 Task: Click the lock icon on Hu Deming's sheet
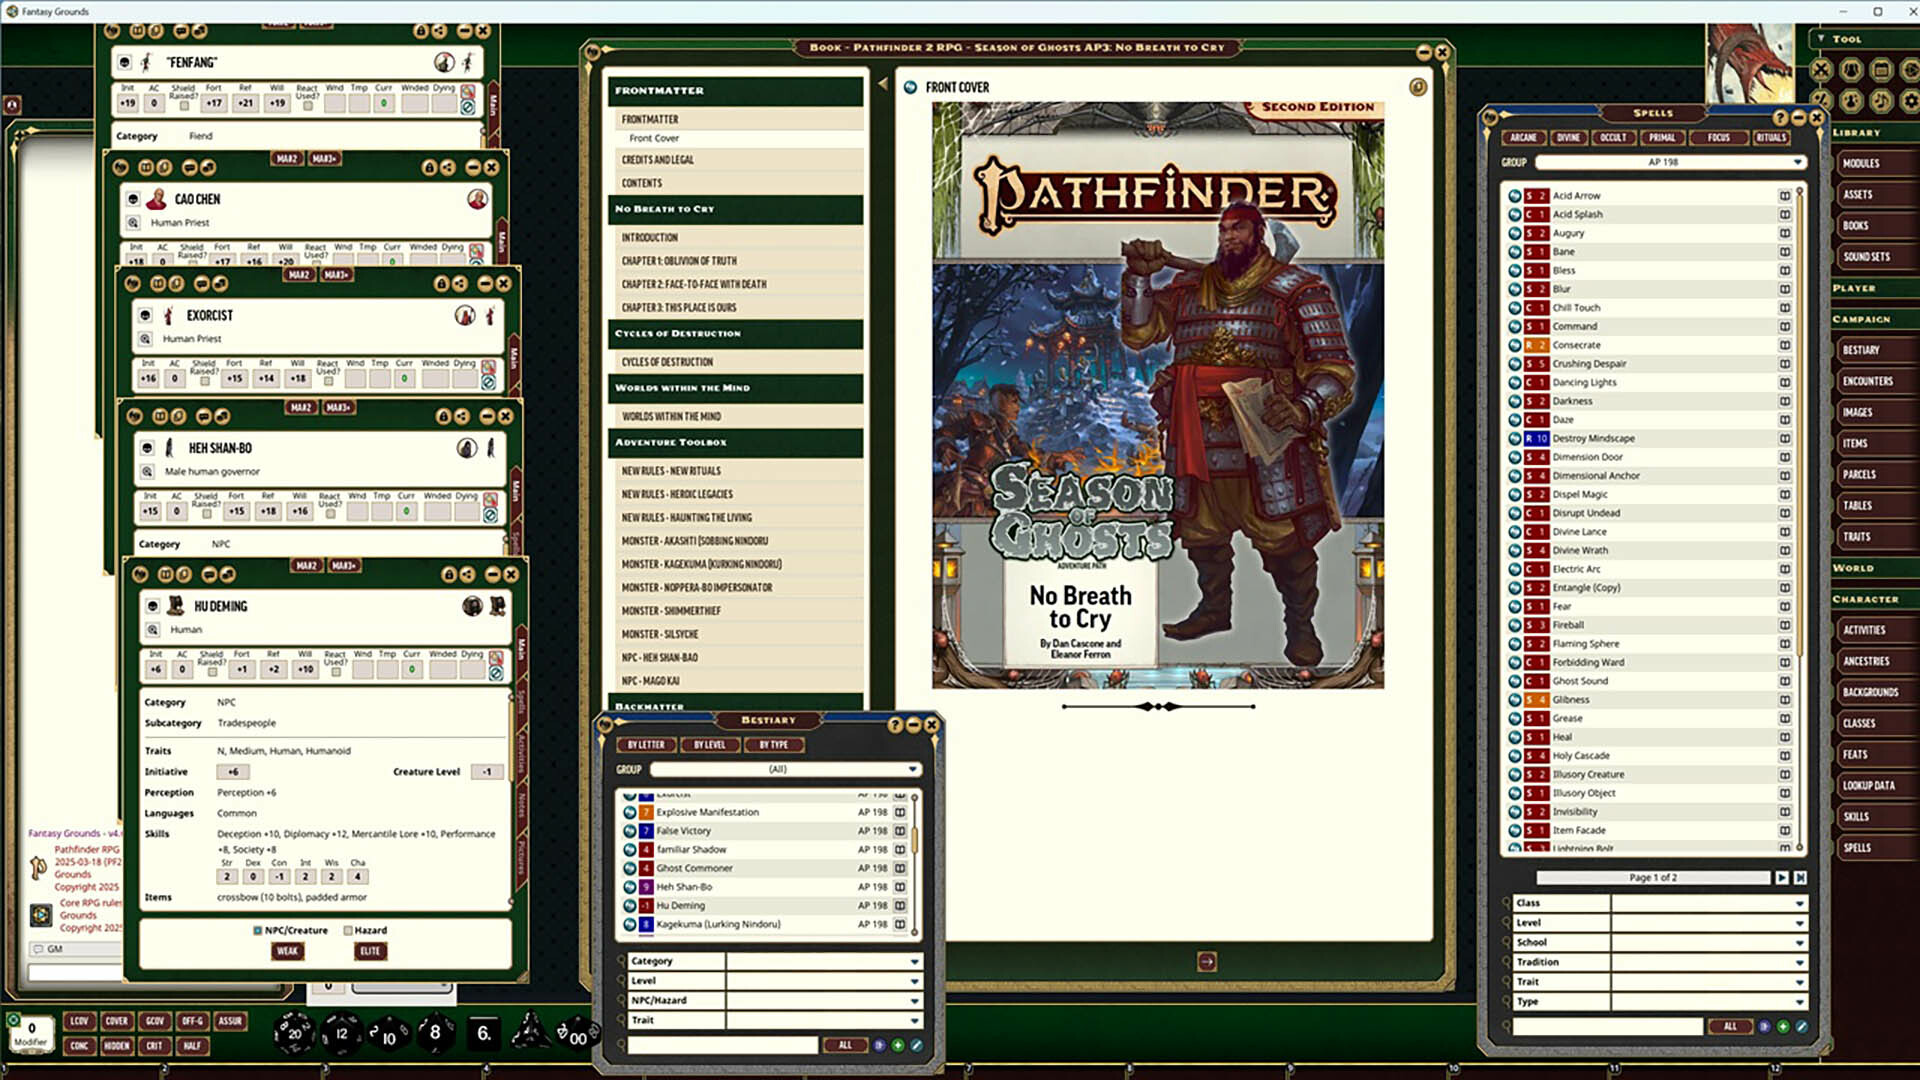coord(448,575)
